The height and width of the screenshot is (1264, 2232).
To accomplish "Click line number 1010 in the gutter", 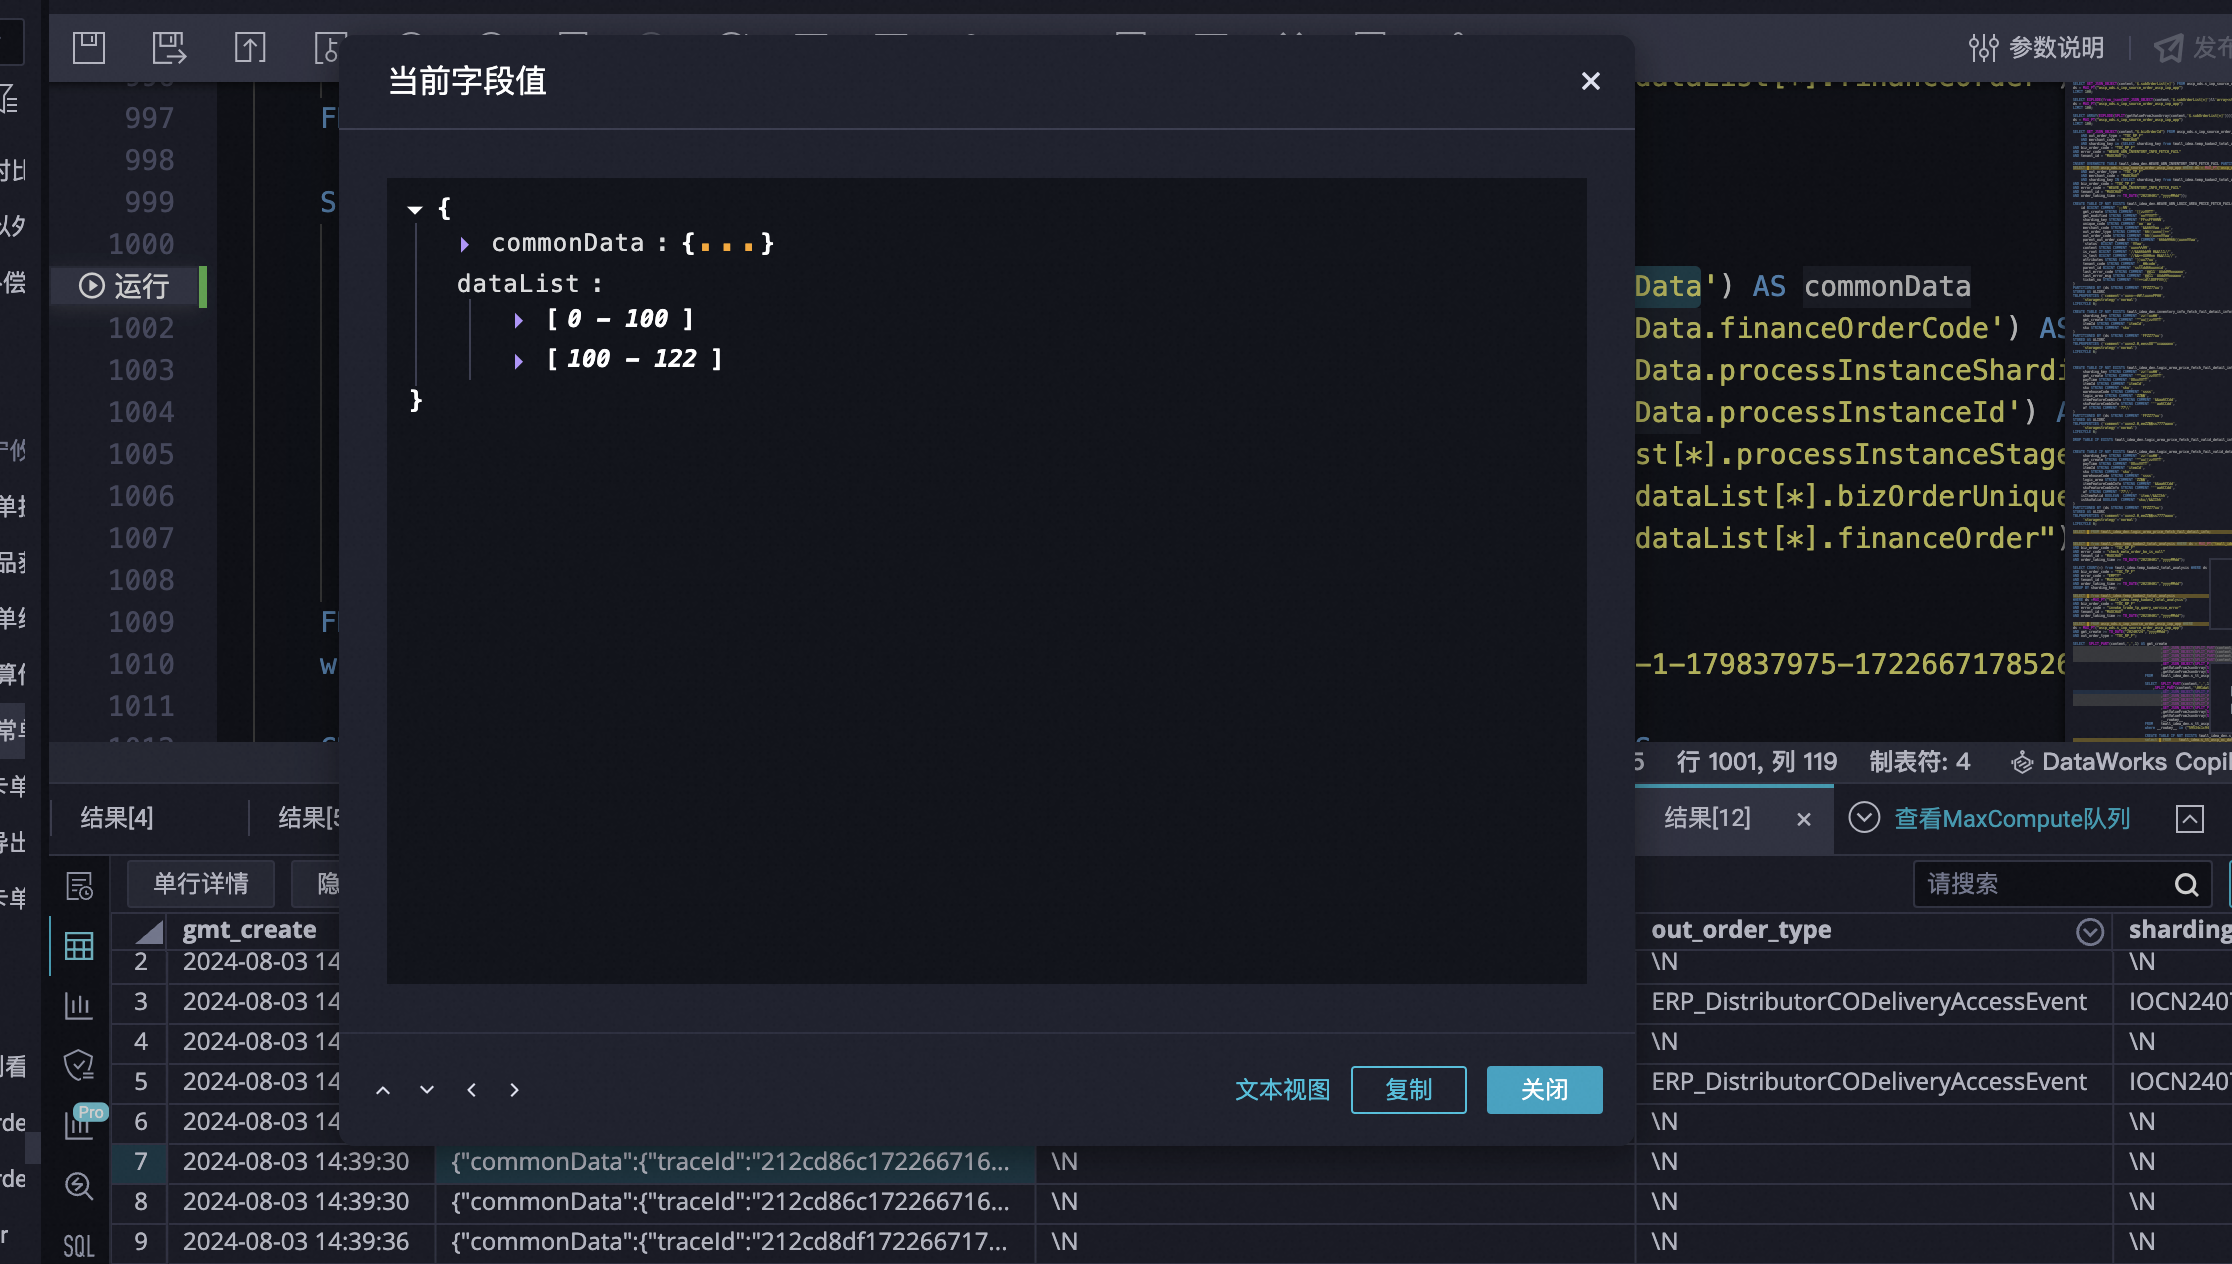I will 141,664.
